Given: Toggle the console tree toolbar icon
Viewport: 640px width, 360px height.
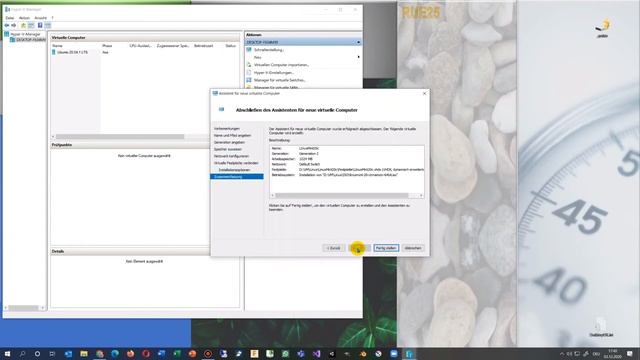Looking at the screenshot, I should [x=31, y=25].
